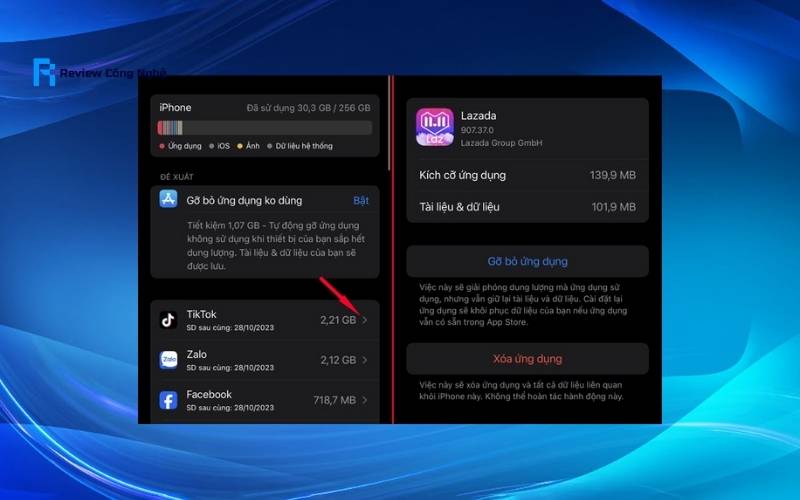Click the 2,12 GB size value
Image resolution: width=800 pixels, height=500 pixels.
point(338,360)
